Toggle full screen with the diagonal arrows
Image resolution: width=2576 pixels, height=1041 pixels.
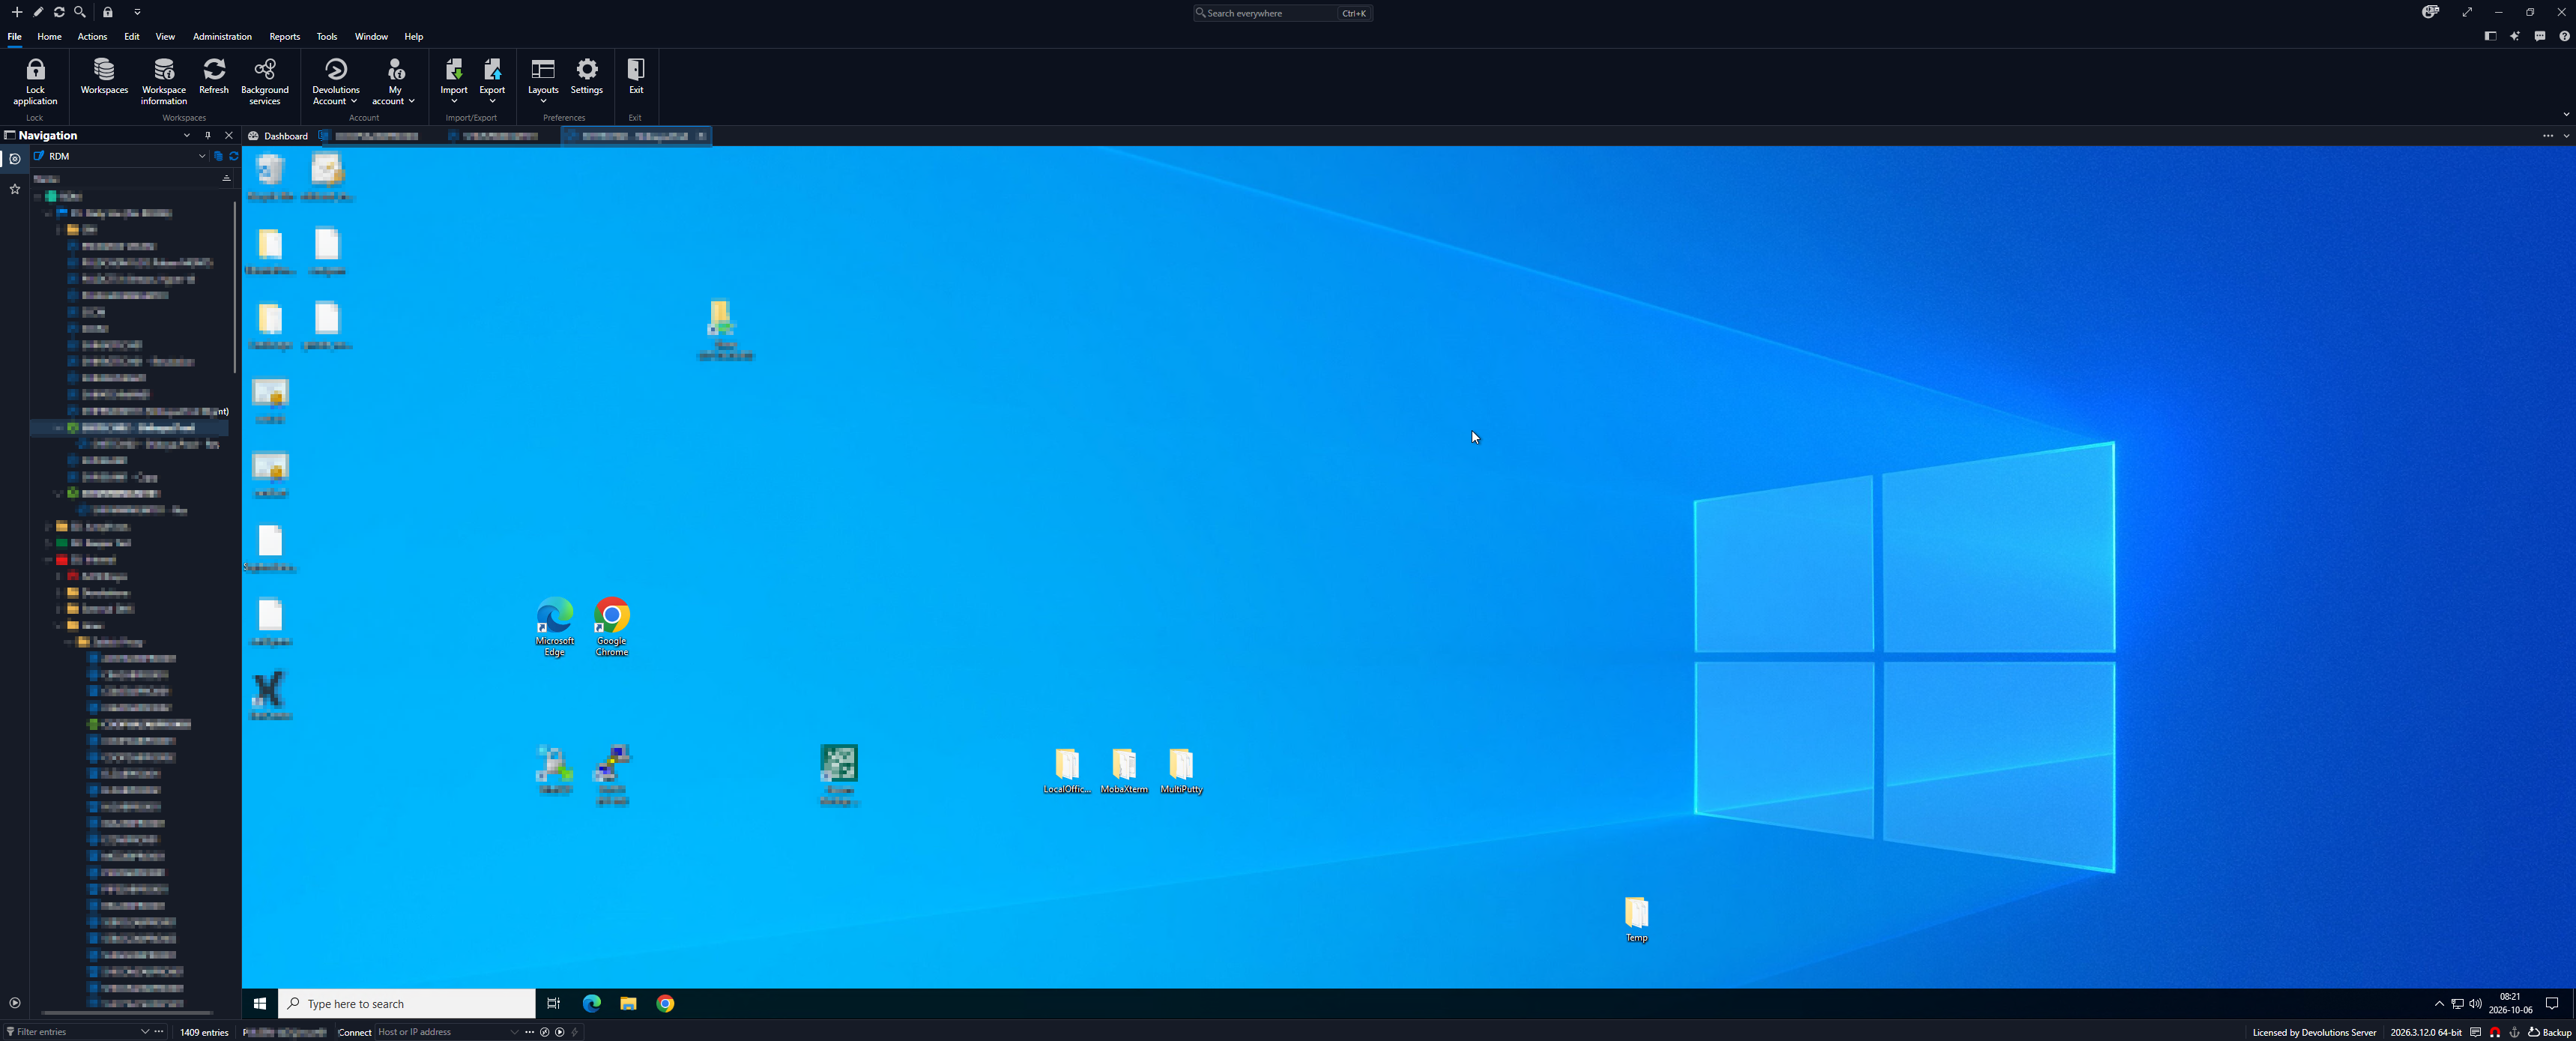[x=2467, y=12]
